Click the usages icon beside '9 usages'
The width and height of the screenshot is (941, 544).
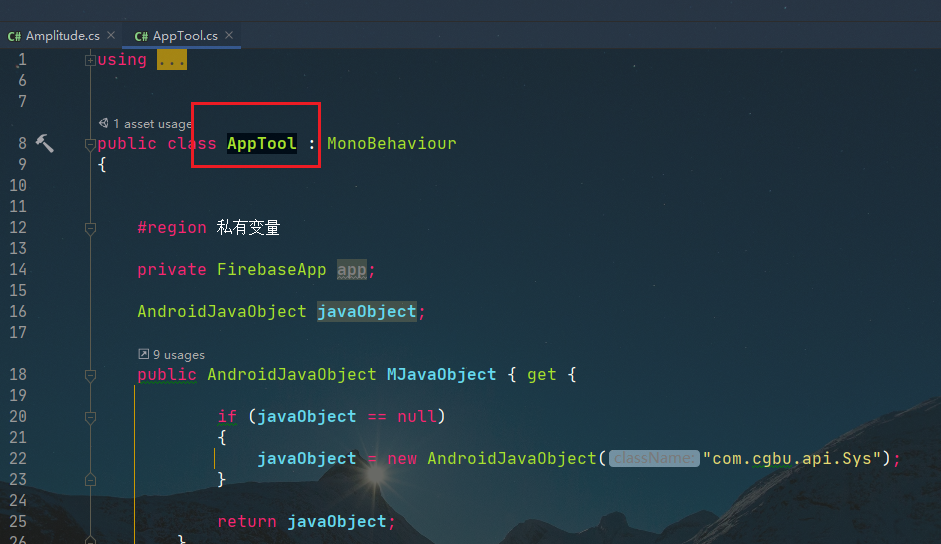pos(143,354)
